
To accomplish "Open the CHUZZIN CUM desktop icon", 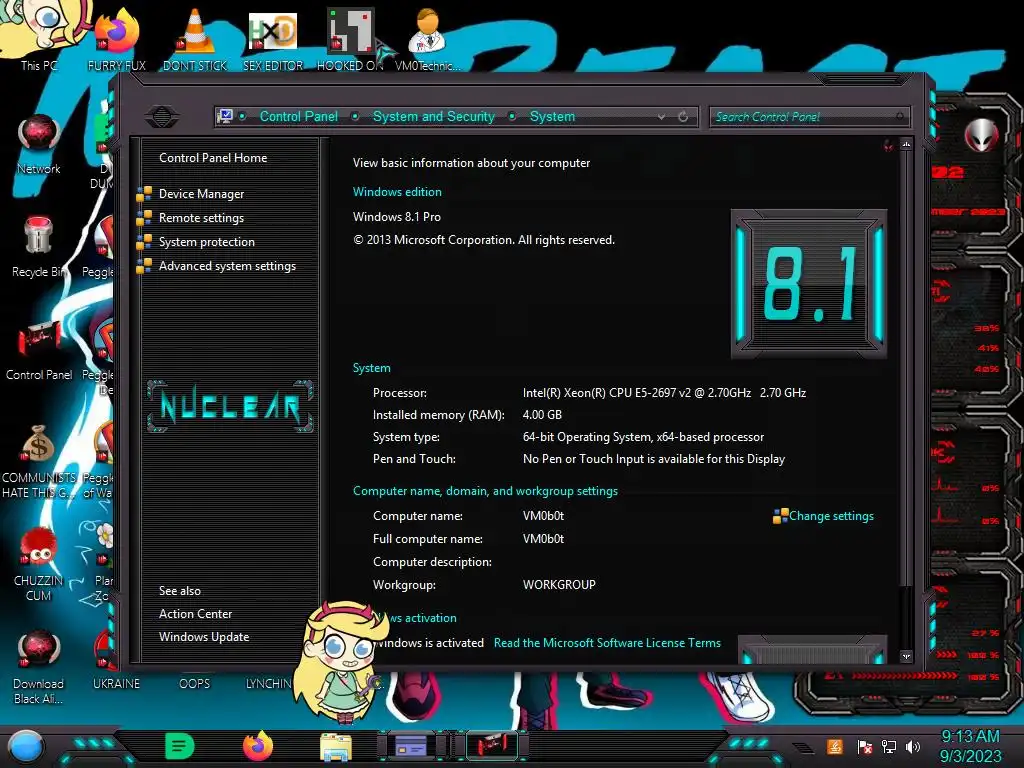I will [39, 564].
